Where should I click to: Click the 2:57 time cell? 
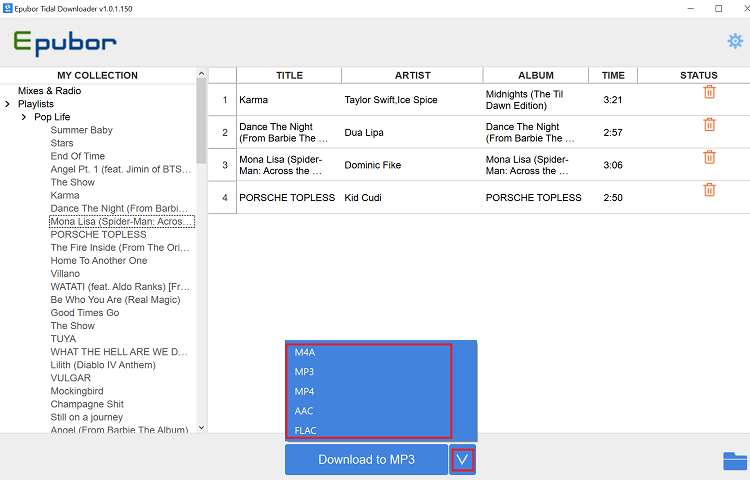tap(613, 132)
